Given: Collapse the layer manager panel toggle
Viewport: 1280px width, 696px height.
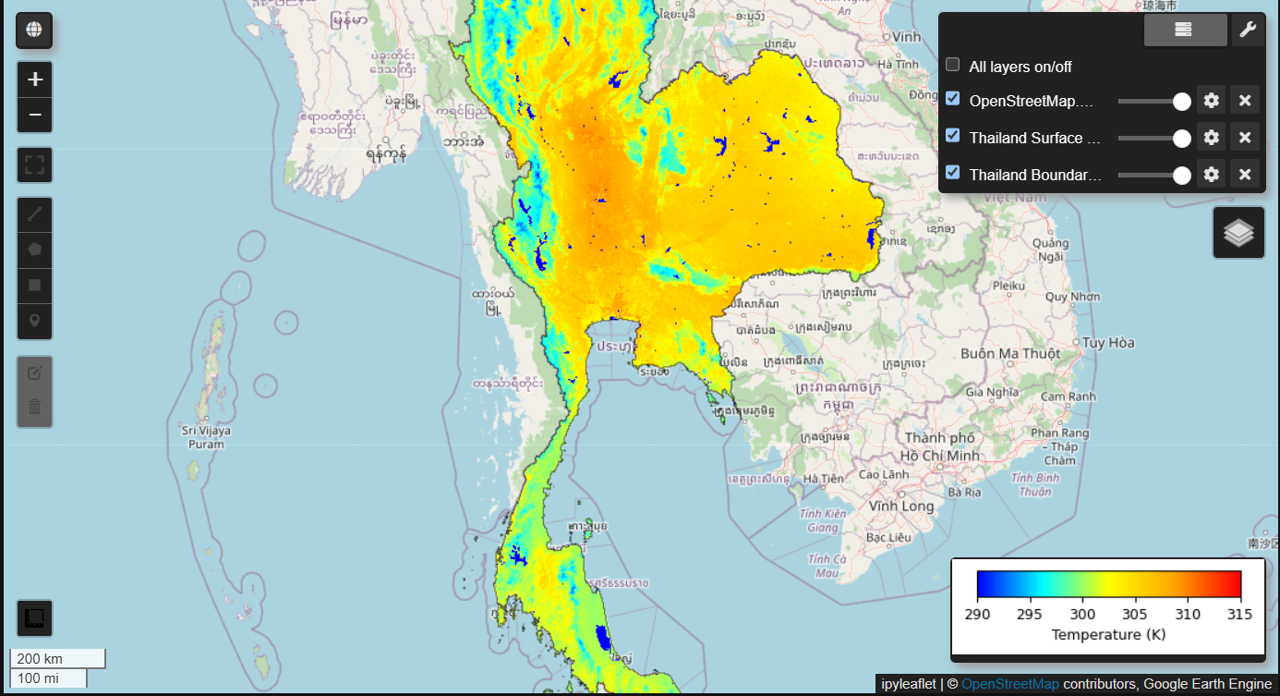Looking at the screenshot, I should click(x=1185, y=30).
